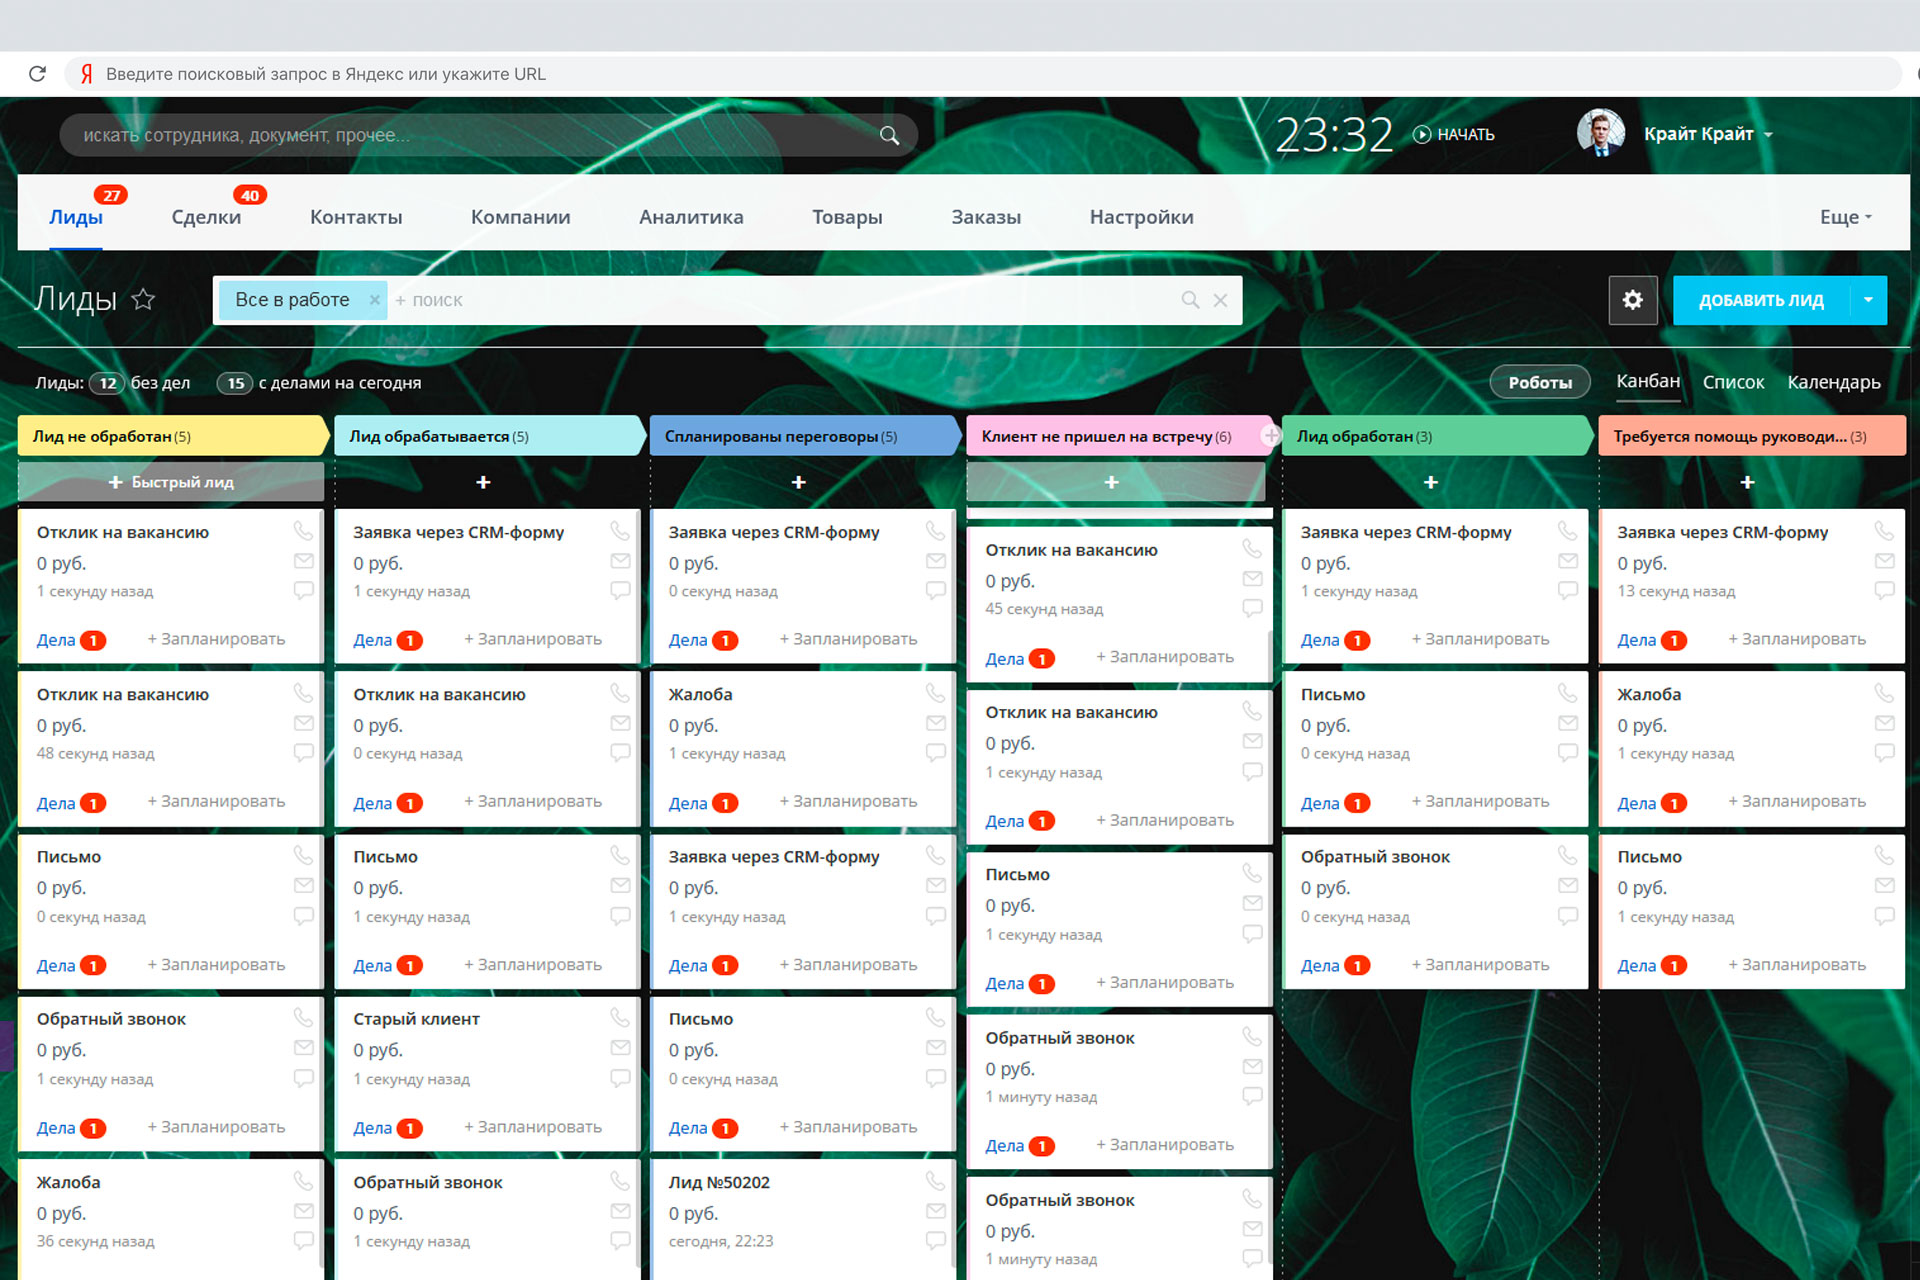Switch view to Список
The height and width of the screenshot is (1280, 1920).
(1733, 382)
